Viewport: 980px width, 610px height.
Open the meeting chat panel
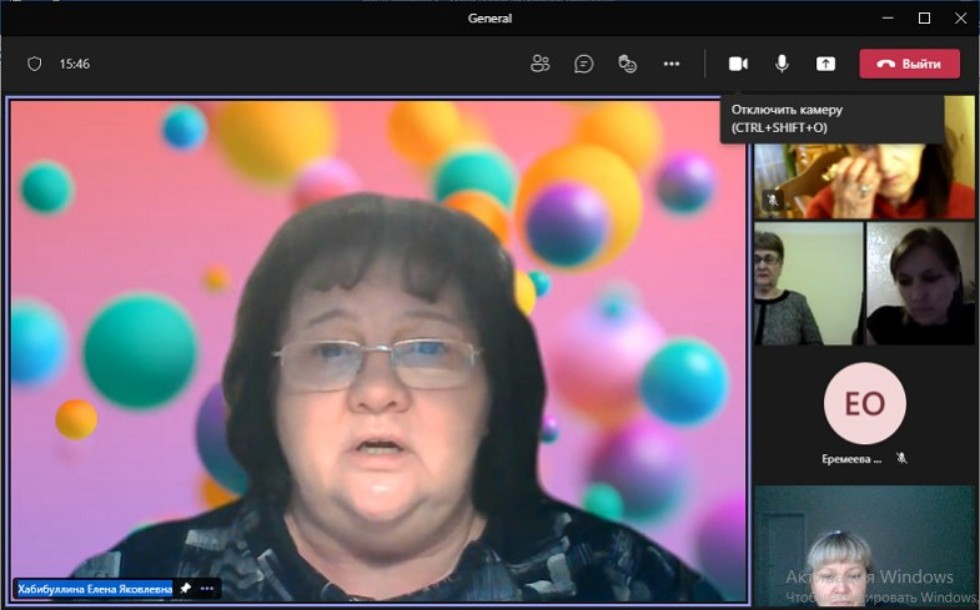click(584, 64)
